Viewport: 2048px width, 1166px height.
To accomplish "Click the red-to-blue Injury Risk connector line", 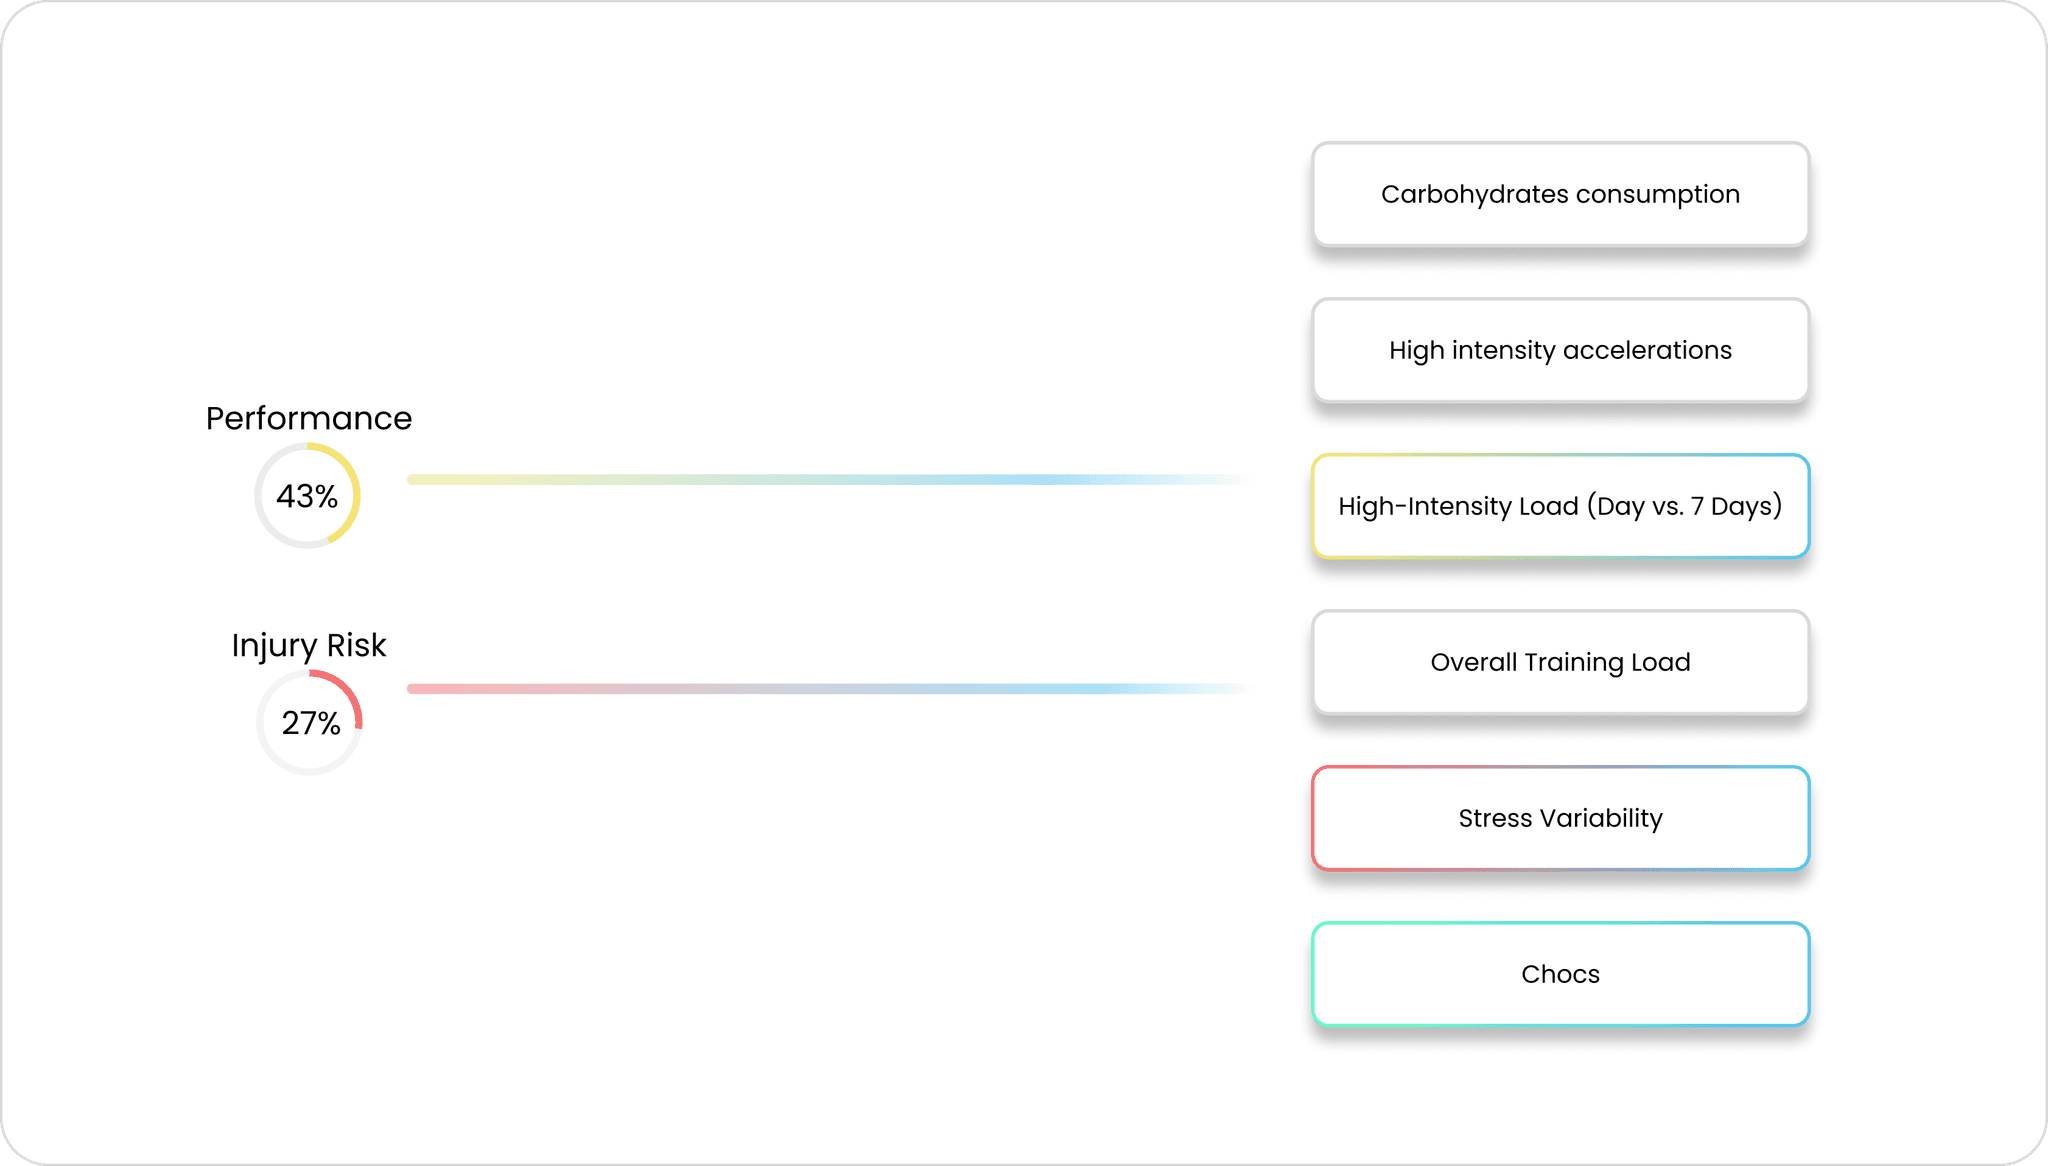I will click(830, 689).
